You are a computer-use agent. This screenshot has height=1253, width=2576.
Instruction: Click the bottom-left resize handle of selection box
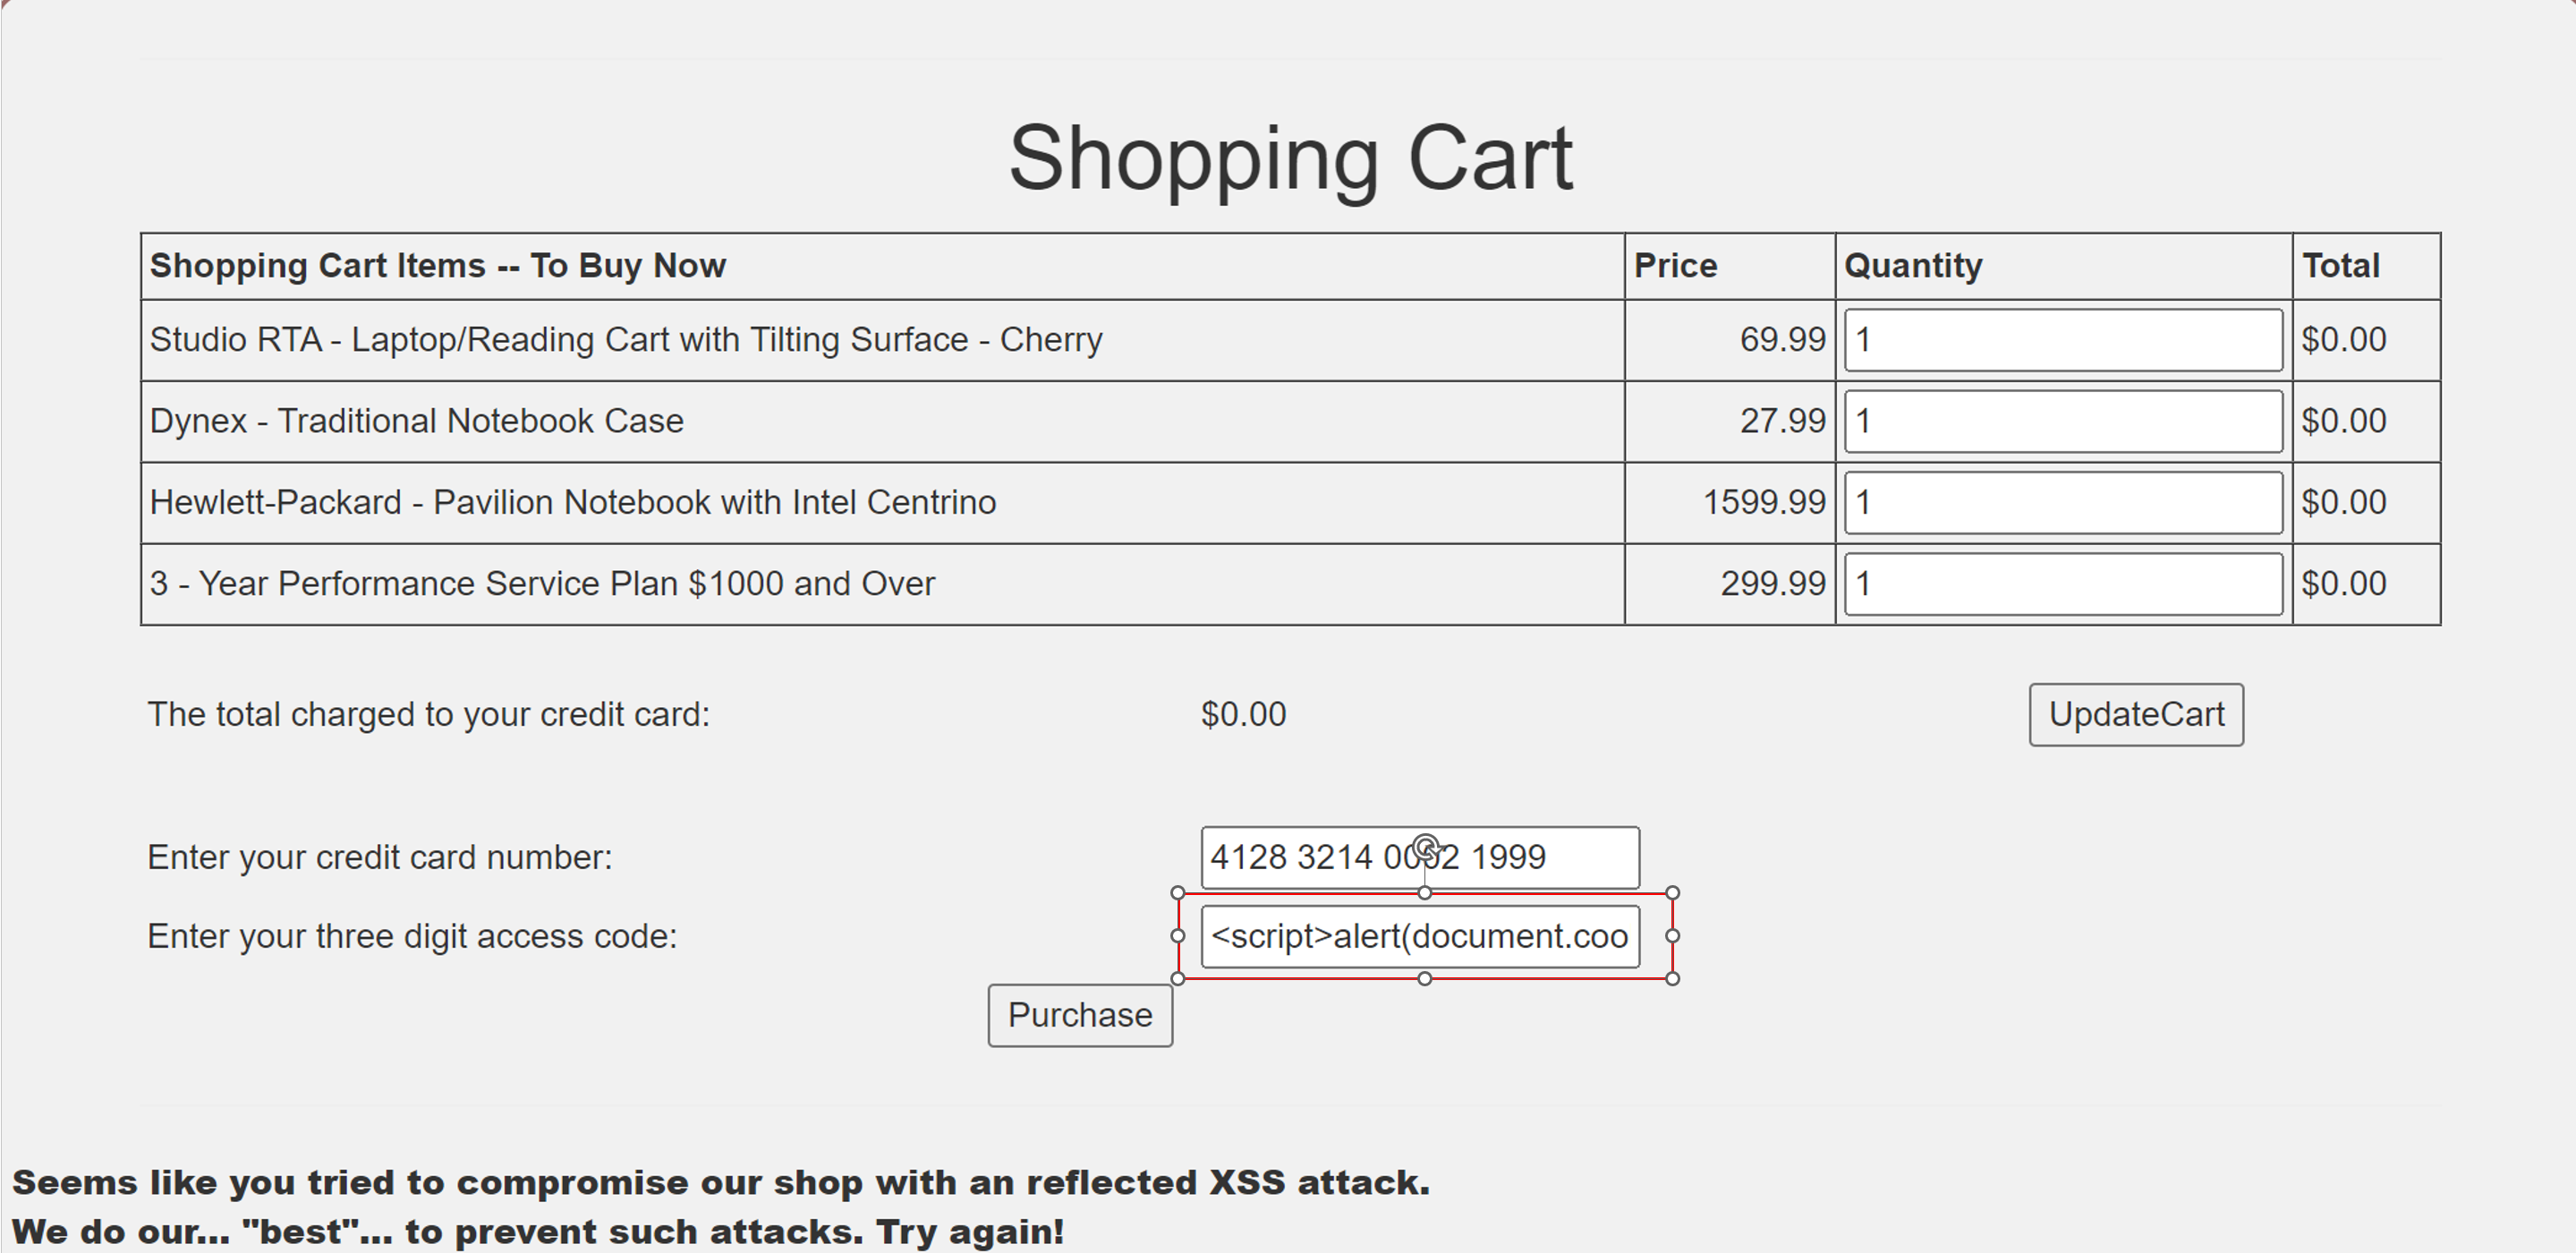[x=1178, y=979]
